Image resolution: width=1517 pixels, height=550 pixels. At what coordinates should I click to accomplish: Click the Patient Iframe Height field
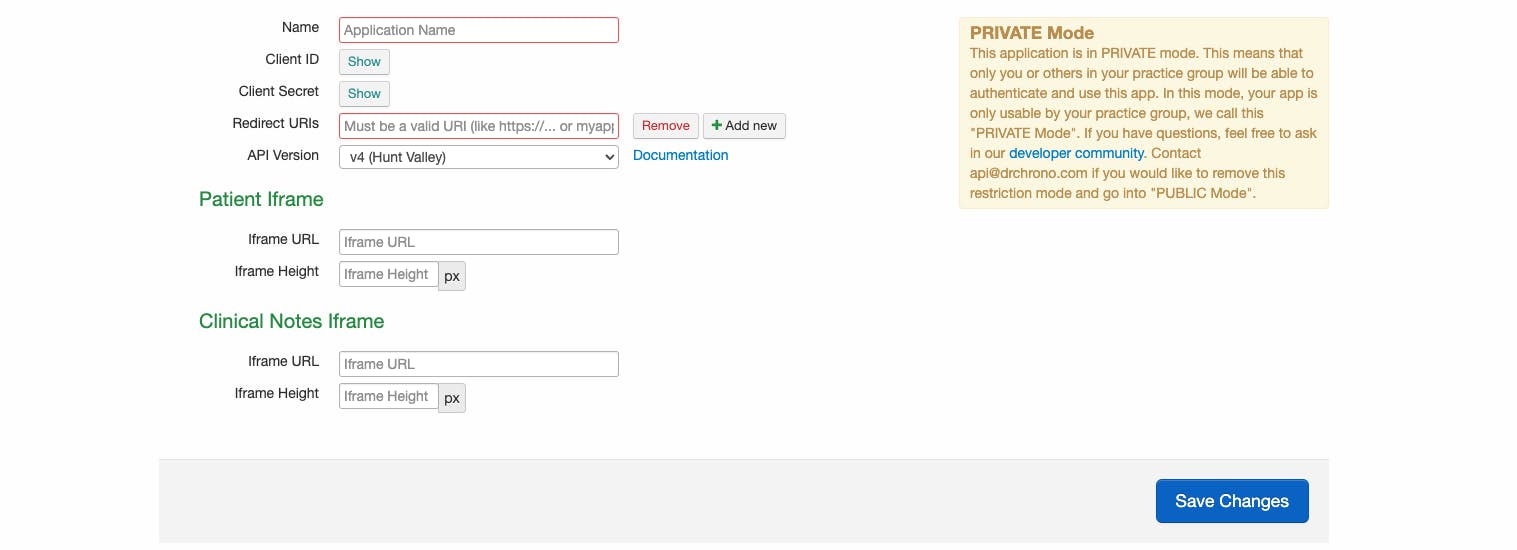point(388,274)
